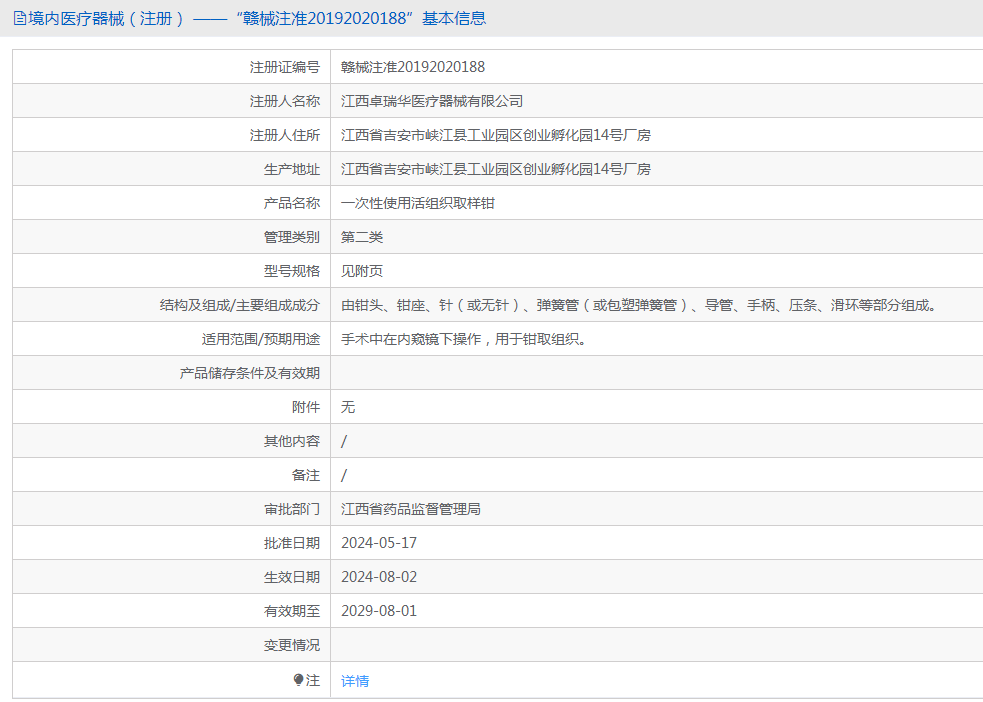Viewport: 983px width, 702px height.
Task: Select the structure description starting with 由钳头
Action: [639, 305]
